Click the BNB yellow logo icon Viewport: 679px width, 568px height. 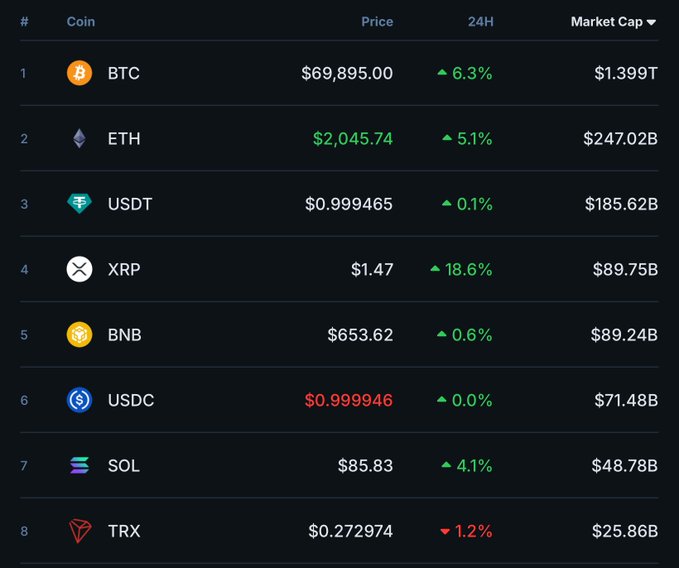79,335
